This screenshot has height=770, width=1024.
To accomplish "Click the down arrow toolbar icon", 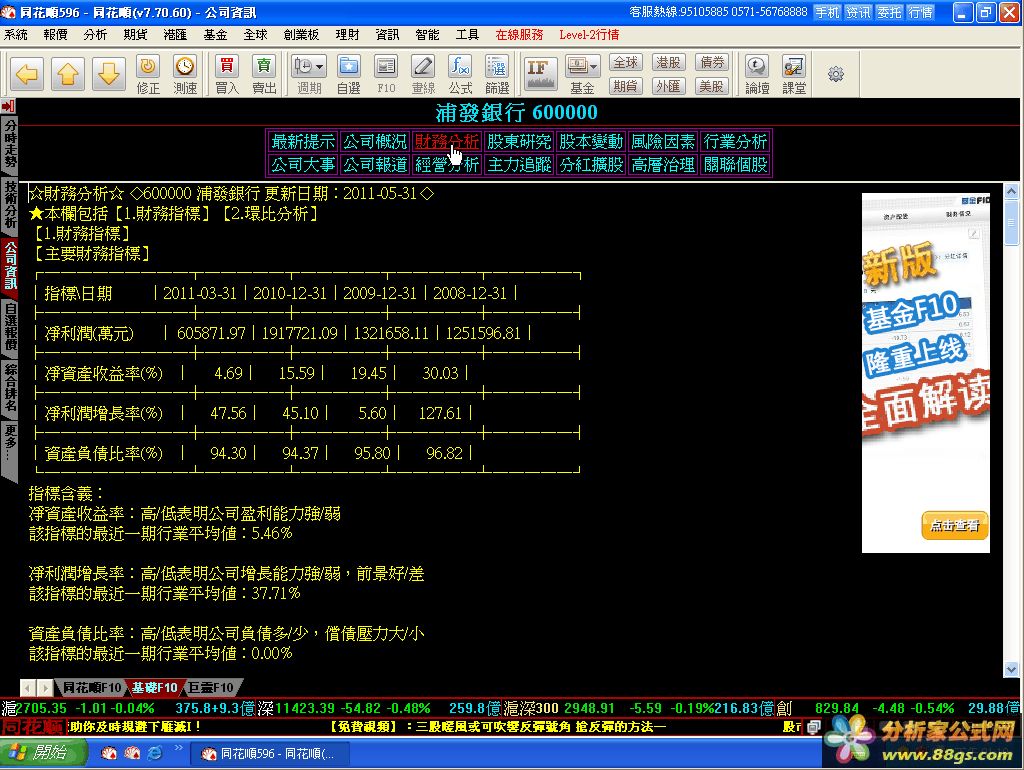I will point(108,74).
